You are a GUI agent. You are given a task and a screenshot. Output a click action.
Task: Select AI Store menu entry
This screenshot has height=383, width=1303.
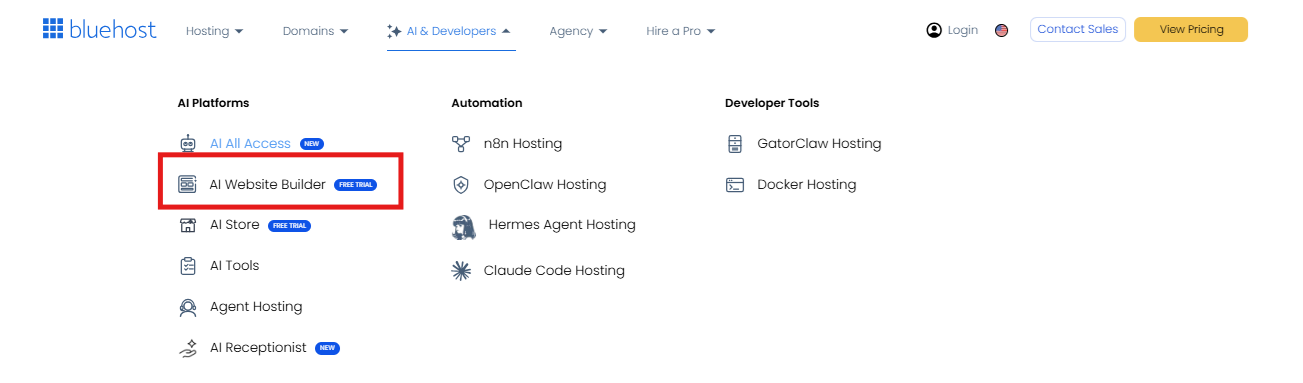click(x=235, y=225)
